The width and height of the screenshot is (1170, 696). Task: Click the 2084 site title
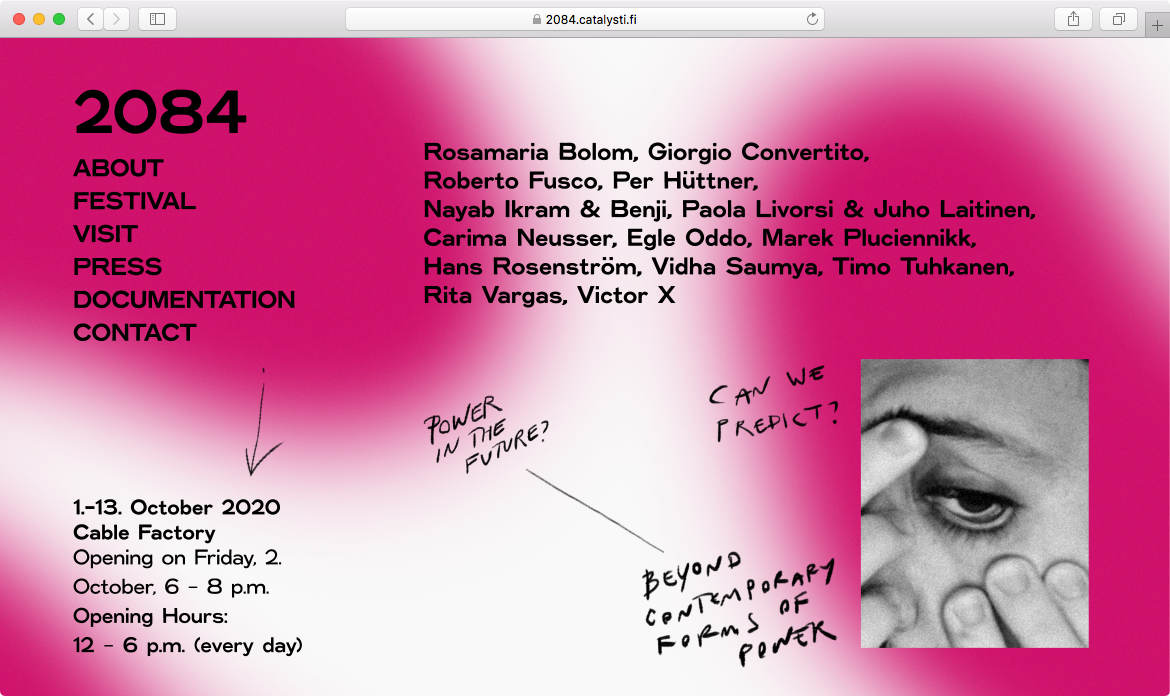(160, 112)
